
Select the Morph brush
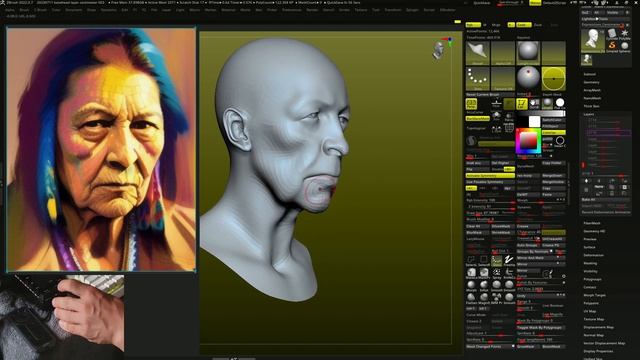point(471,286)
